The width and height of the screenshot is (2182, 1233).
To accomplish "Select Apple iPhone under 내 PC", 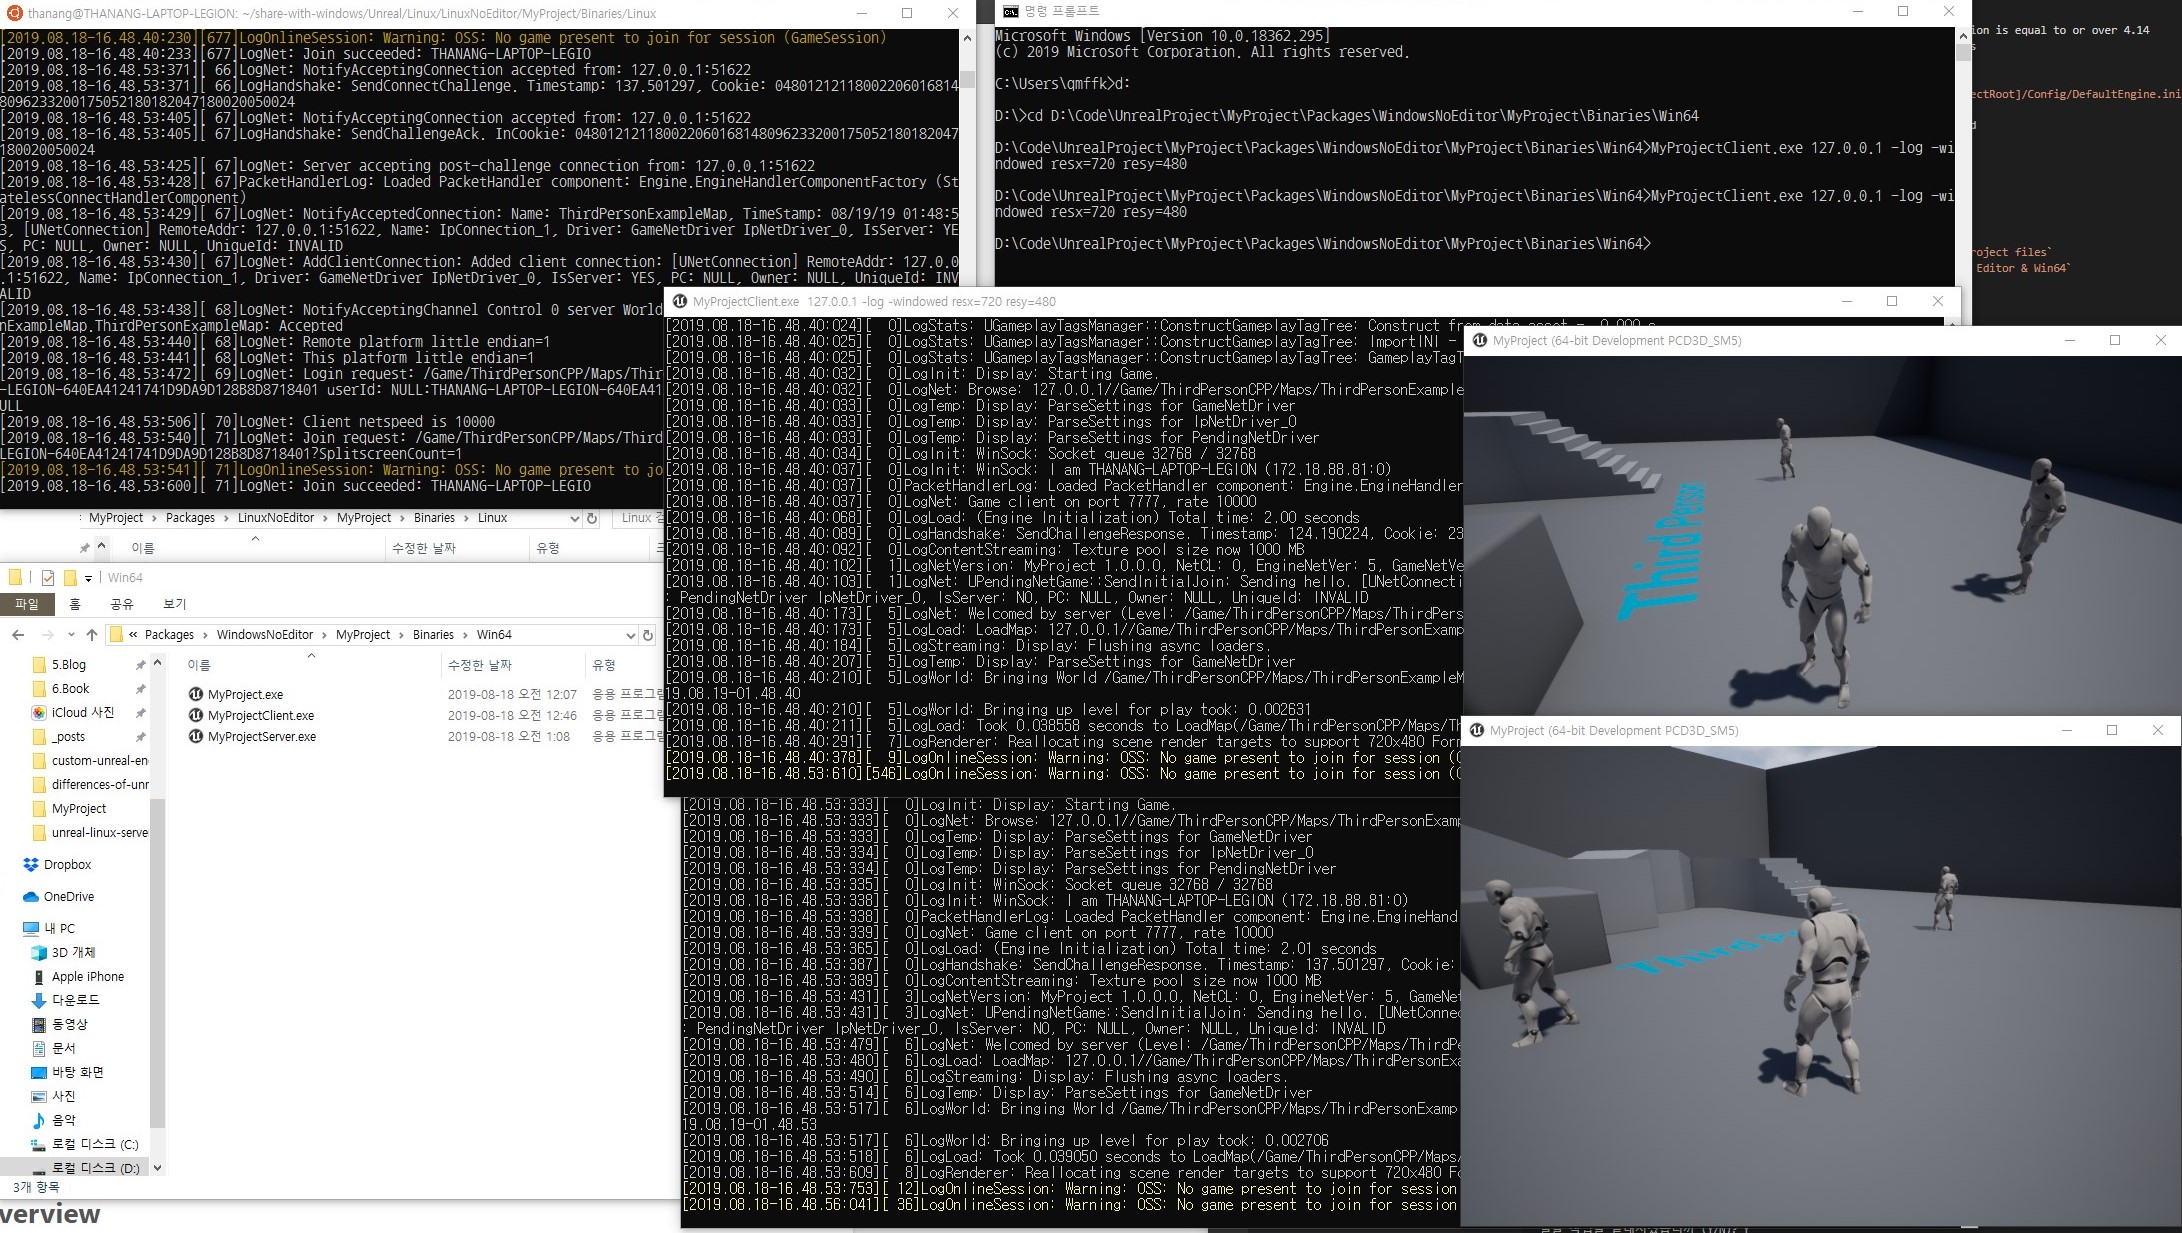I will (x=87, y=976).
